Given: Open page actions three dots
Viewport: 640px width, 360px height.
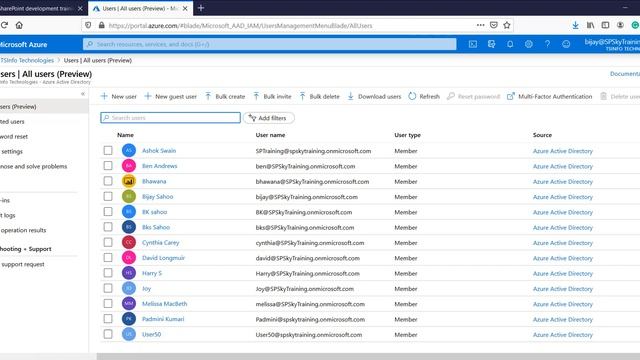Looking at the screenshot, I should [480, 25].
